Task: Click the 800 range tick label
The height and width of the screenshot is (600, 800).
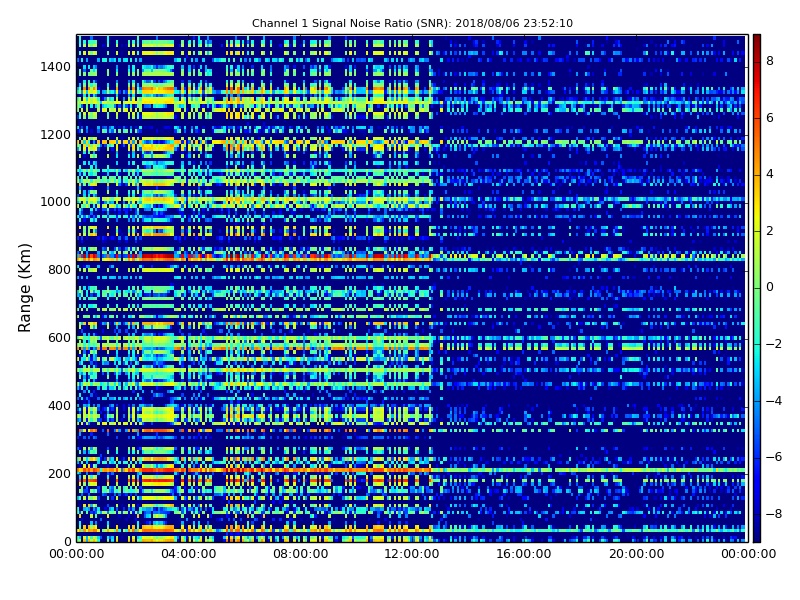Action: (59, 270)
